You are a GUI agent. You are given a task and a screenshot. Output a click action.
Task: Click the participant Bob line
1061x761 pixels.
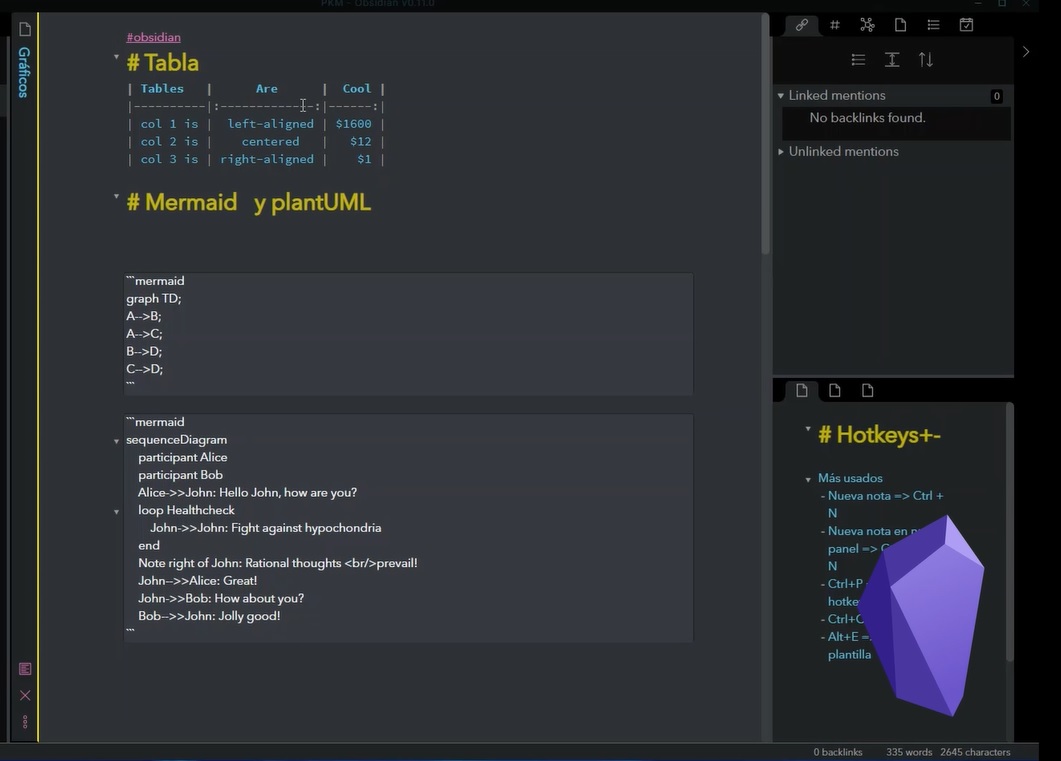pyautogui.click(x=180, y=475)
